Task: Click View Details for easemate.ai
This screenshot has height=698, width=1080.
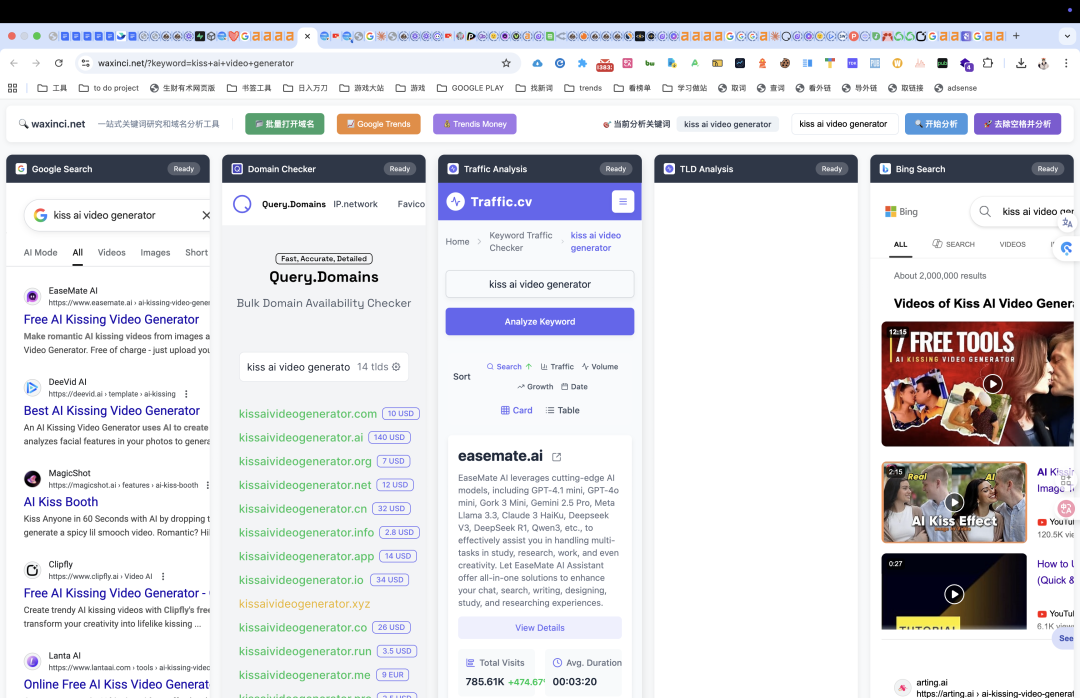Action: pos(539,628)
